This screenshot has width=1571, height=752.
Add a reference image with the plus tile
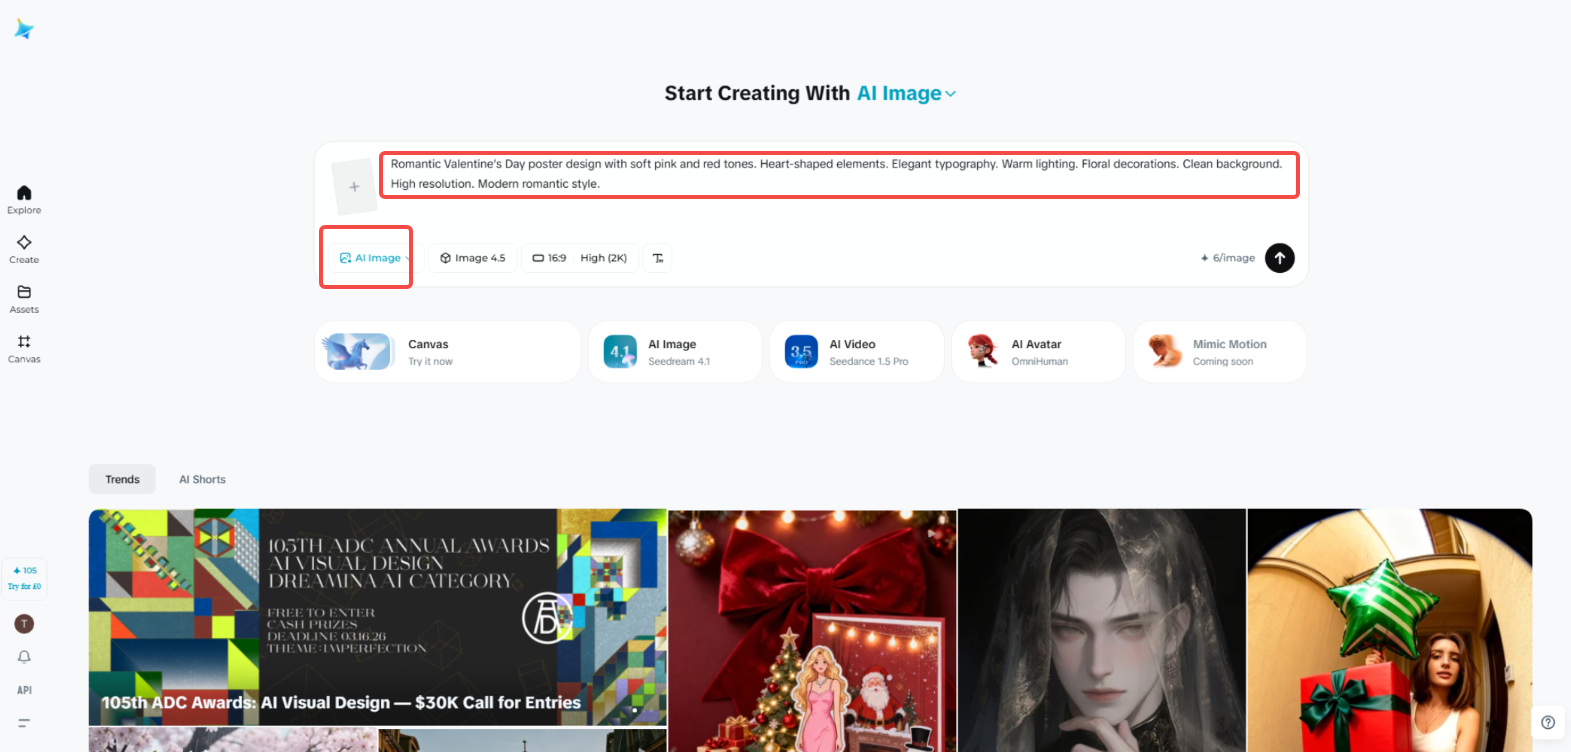[354, 187]
